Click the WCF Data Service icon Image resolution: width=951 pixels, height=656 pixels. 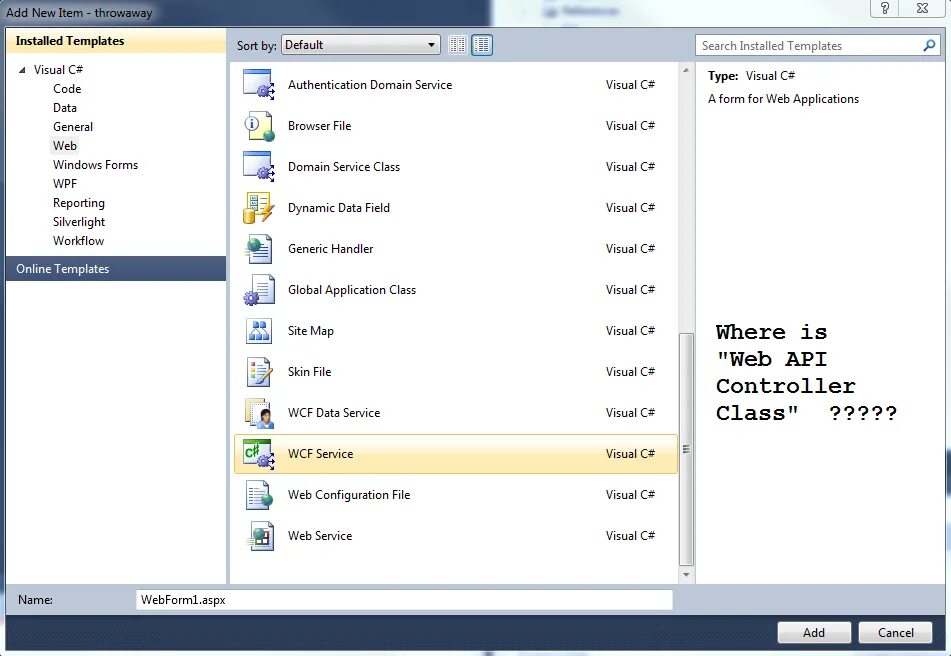(x=259, y=413)
